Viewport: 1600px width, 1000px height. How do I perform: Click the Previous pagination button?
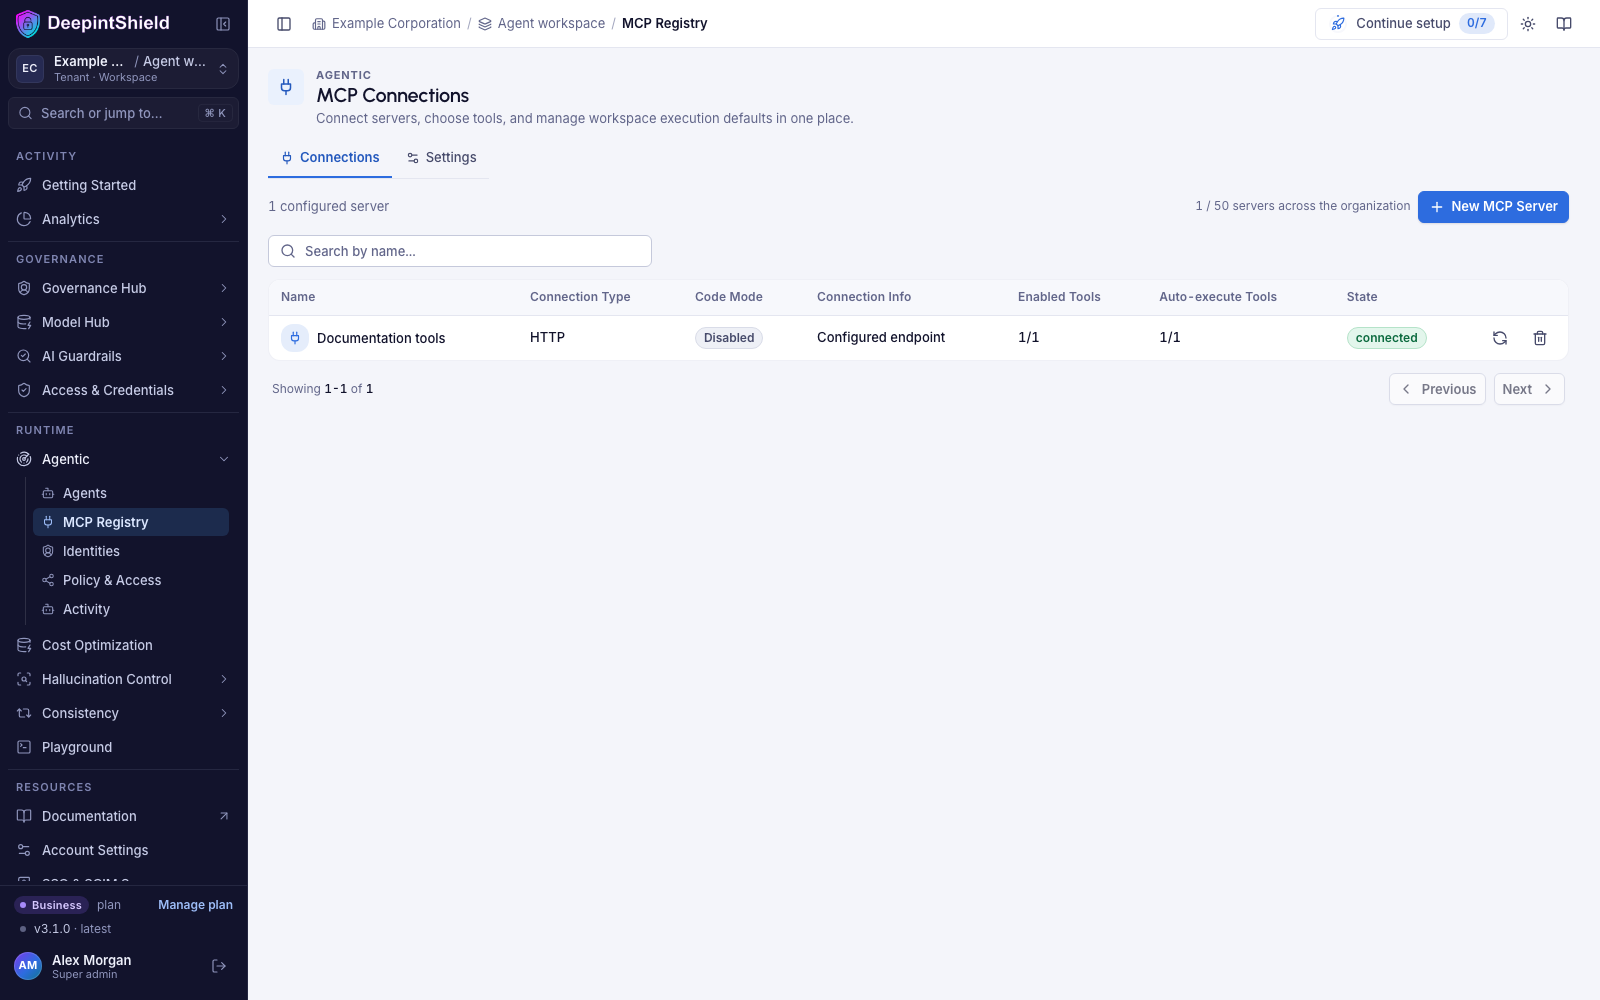tap(1437, 389)
